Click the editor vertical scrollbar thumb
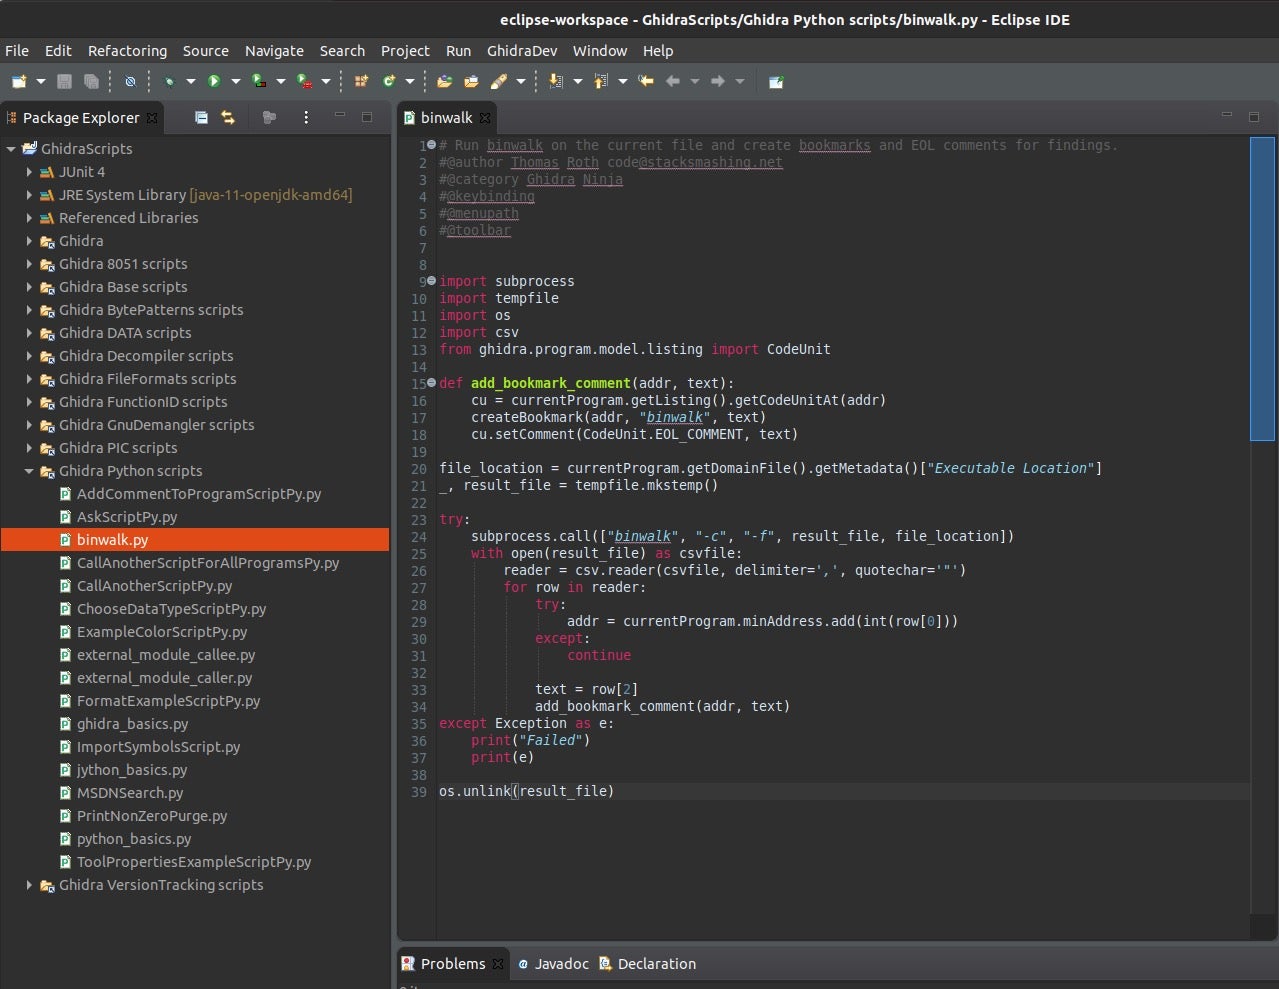The image size is (1279, 989). (1262, 288)
